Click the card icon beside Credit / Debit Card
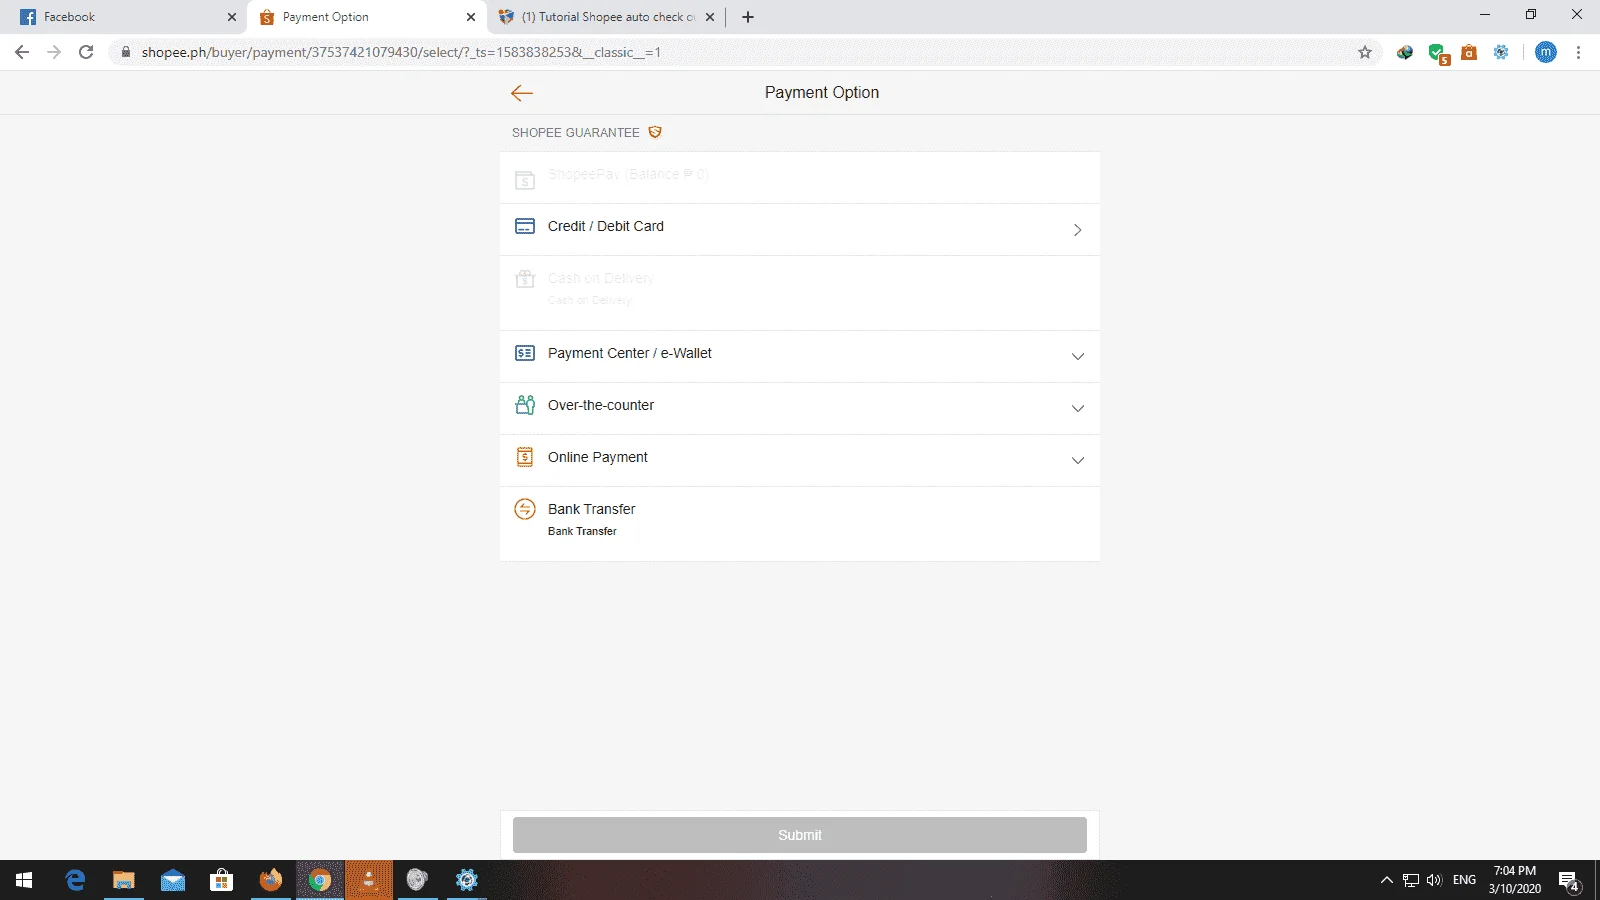Screen dimensions: 1600x900 525,226
